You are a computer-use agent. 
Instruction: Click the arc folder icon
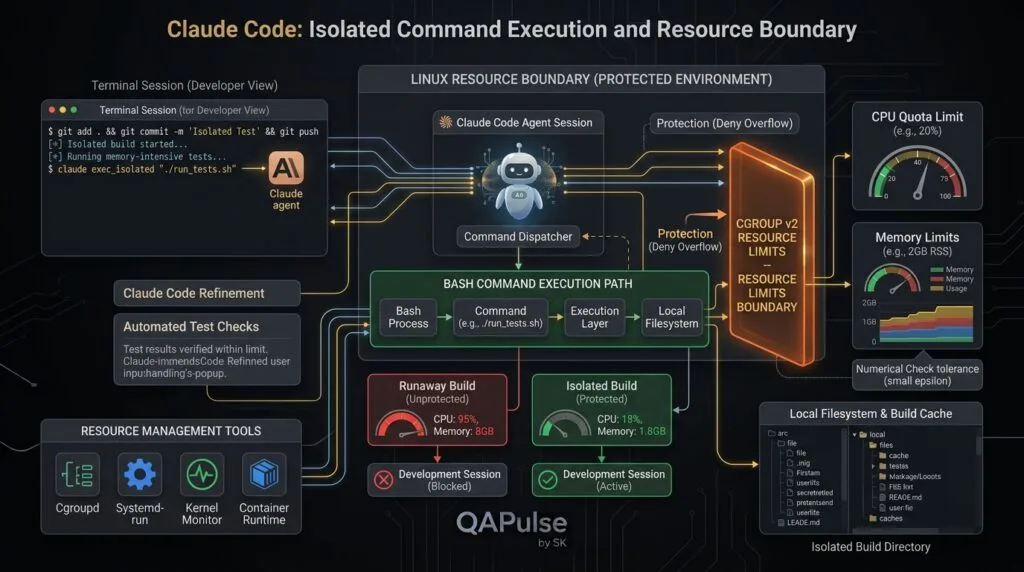[772, 433]
